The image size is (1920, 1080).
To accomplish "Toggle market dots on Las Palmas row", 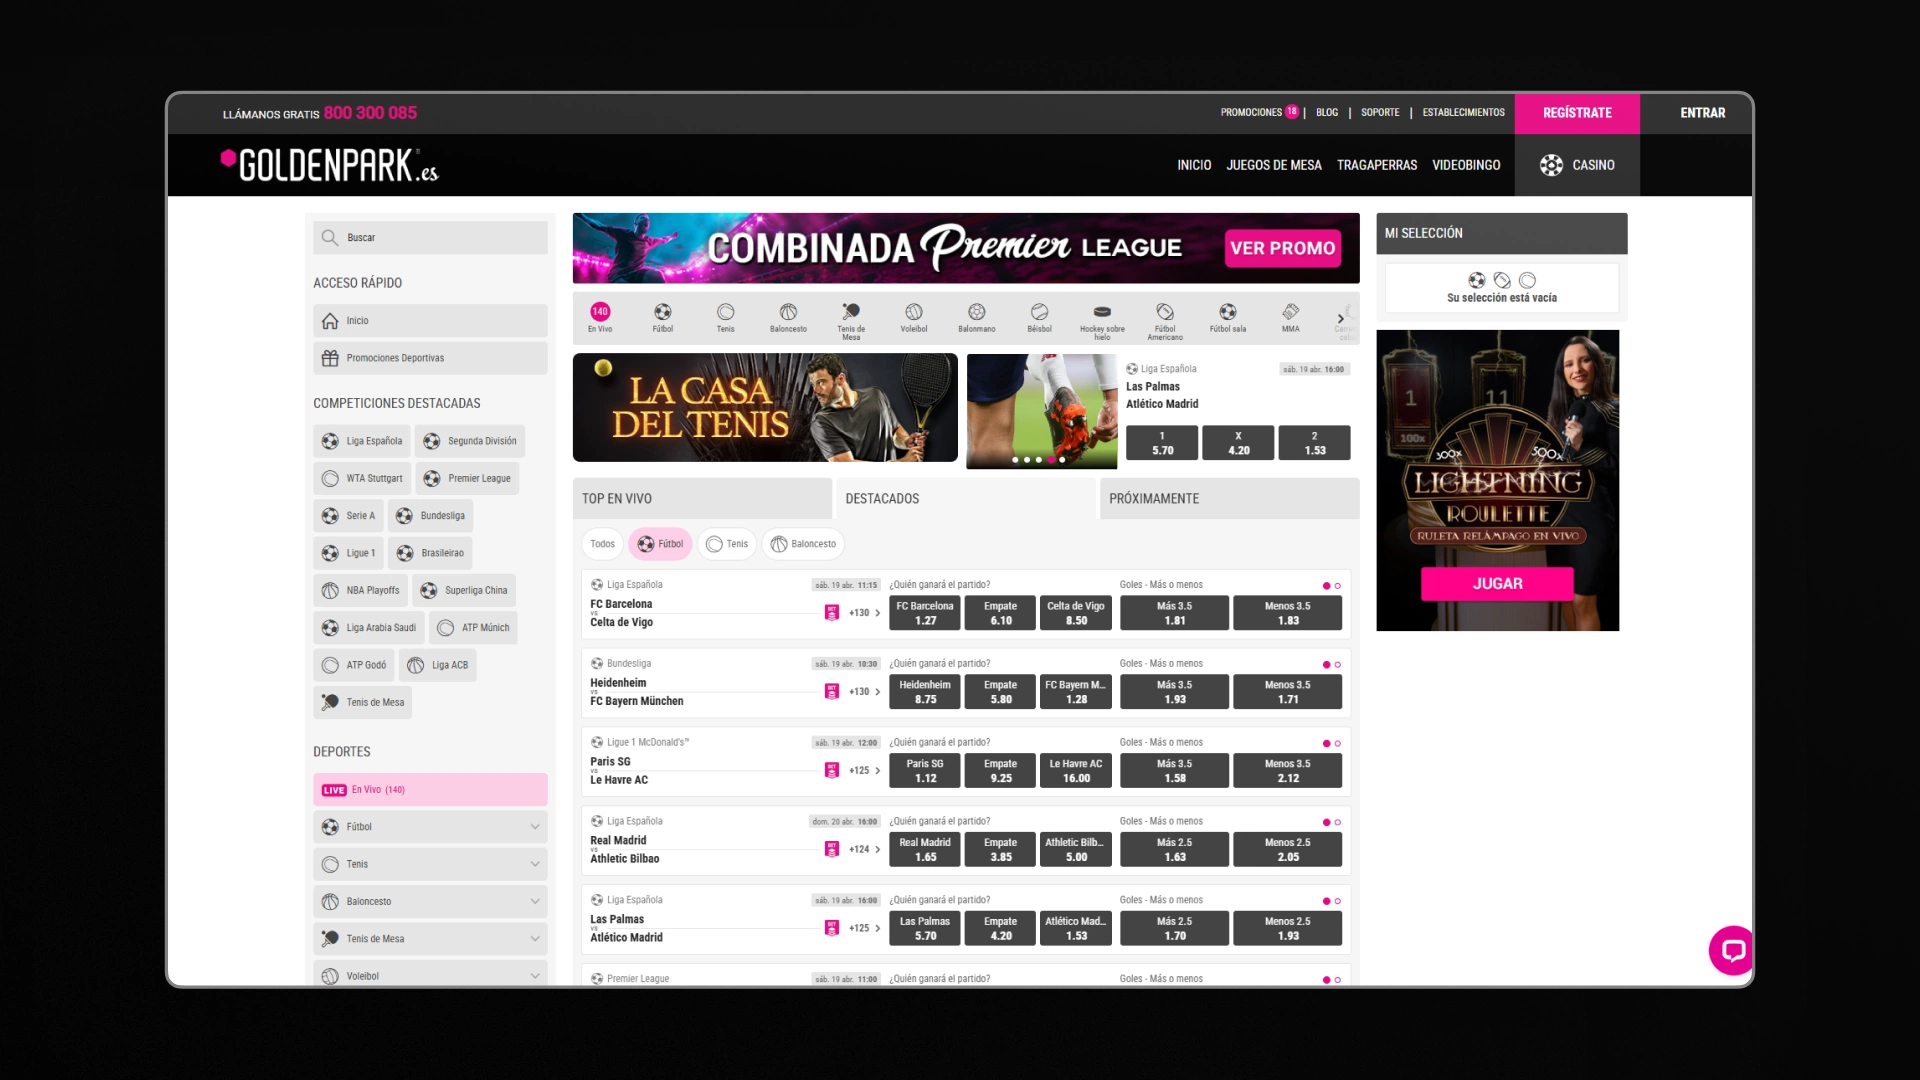I will tap(1331, 901).
